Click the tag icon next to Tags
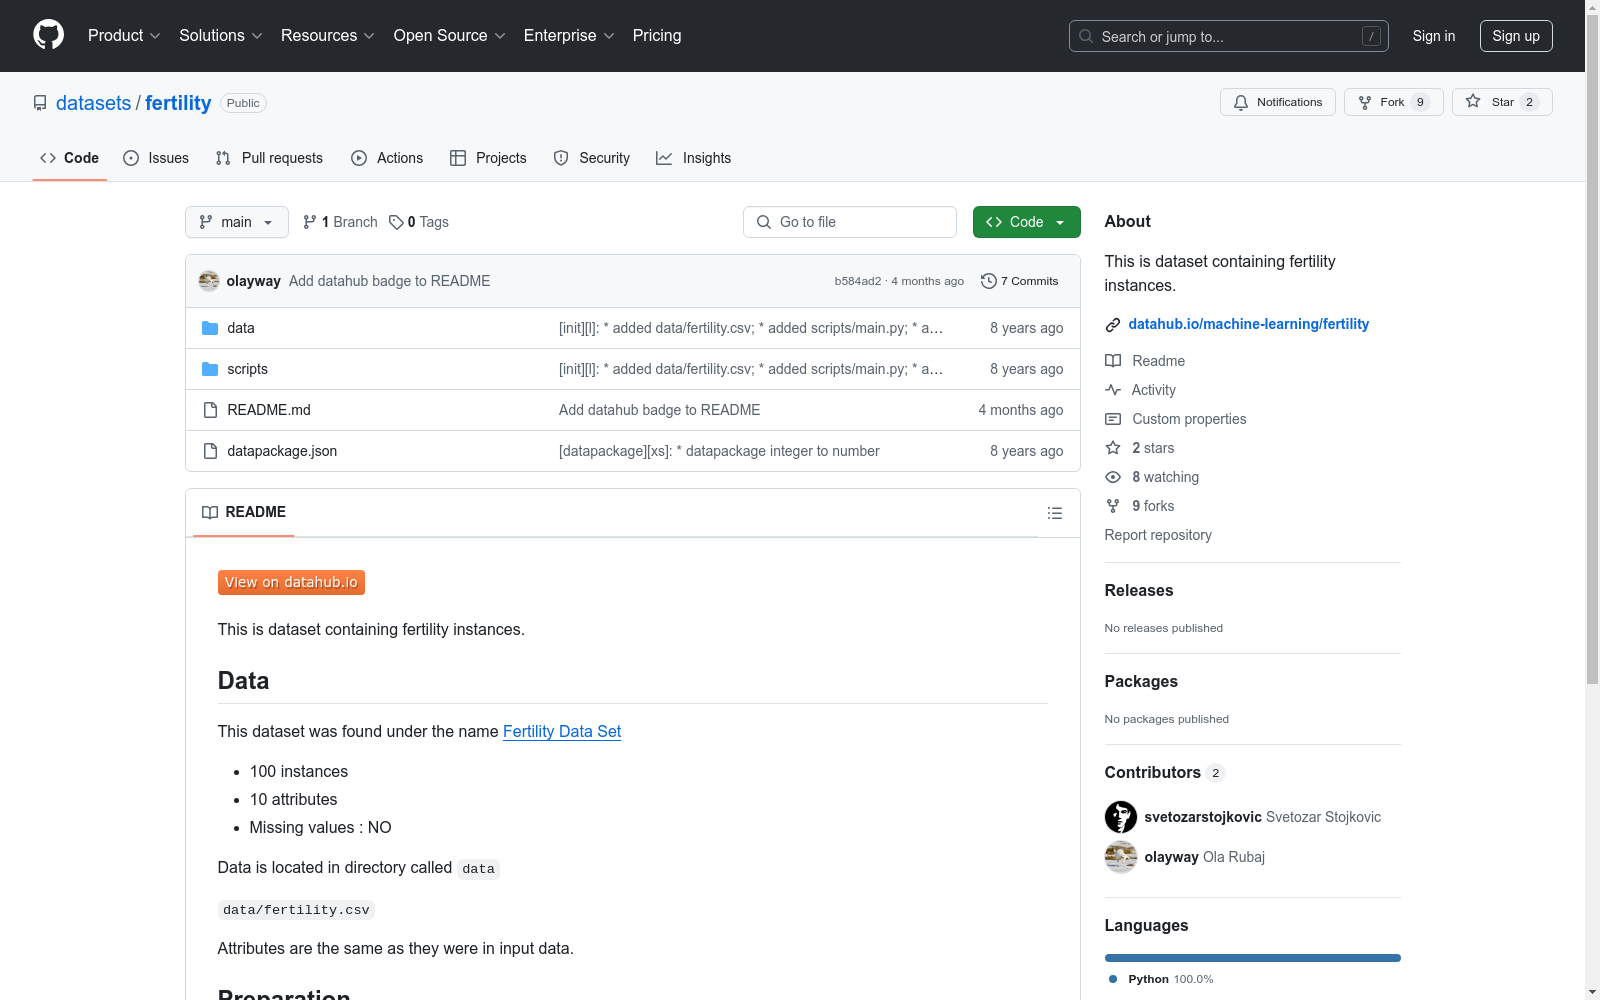The height and width of the screenshot is (1000, 1600). [x=396, y=222]
